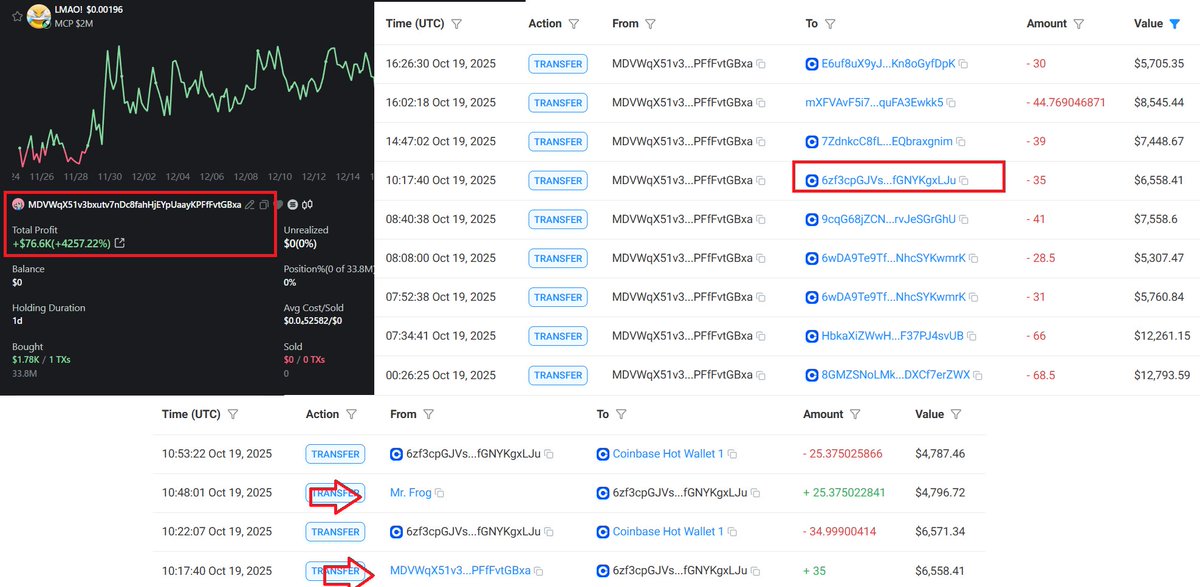Open the Action filter in the four-row table

pos(351,414)
